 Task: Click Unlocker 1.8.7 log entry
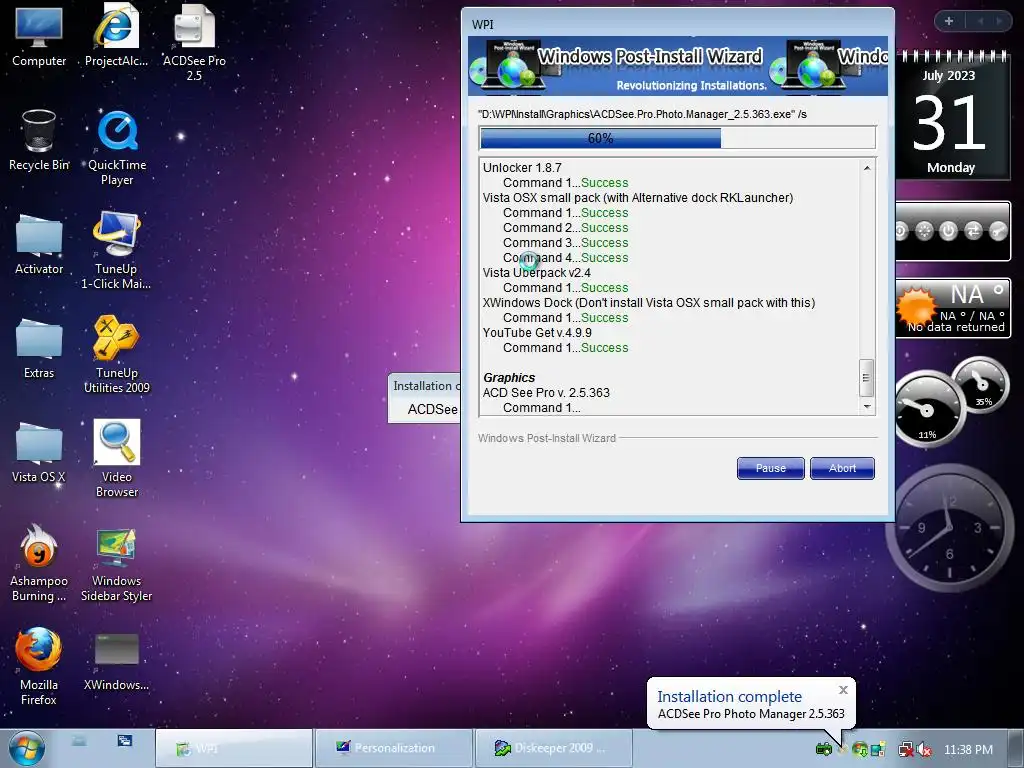coord(522,168)
